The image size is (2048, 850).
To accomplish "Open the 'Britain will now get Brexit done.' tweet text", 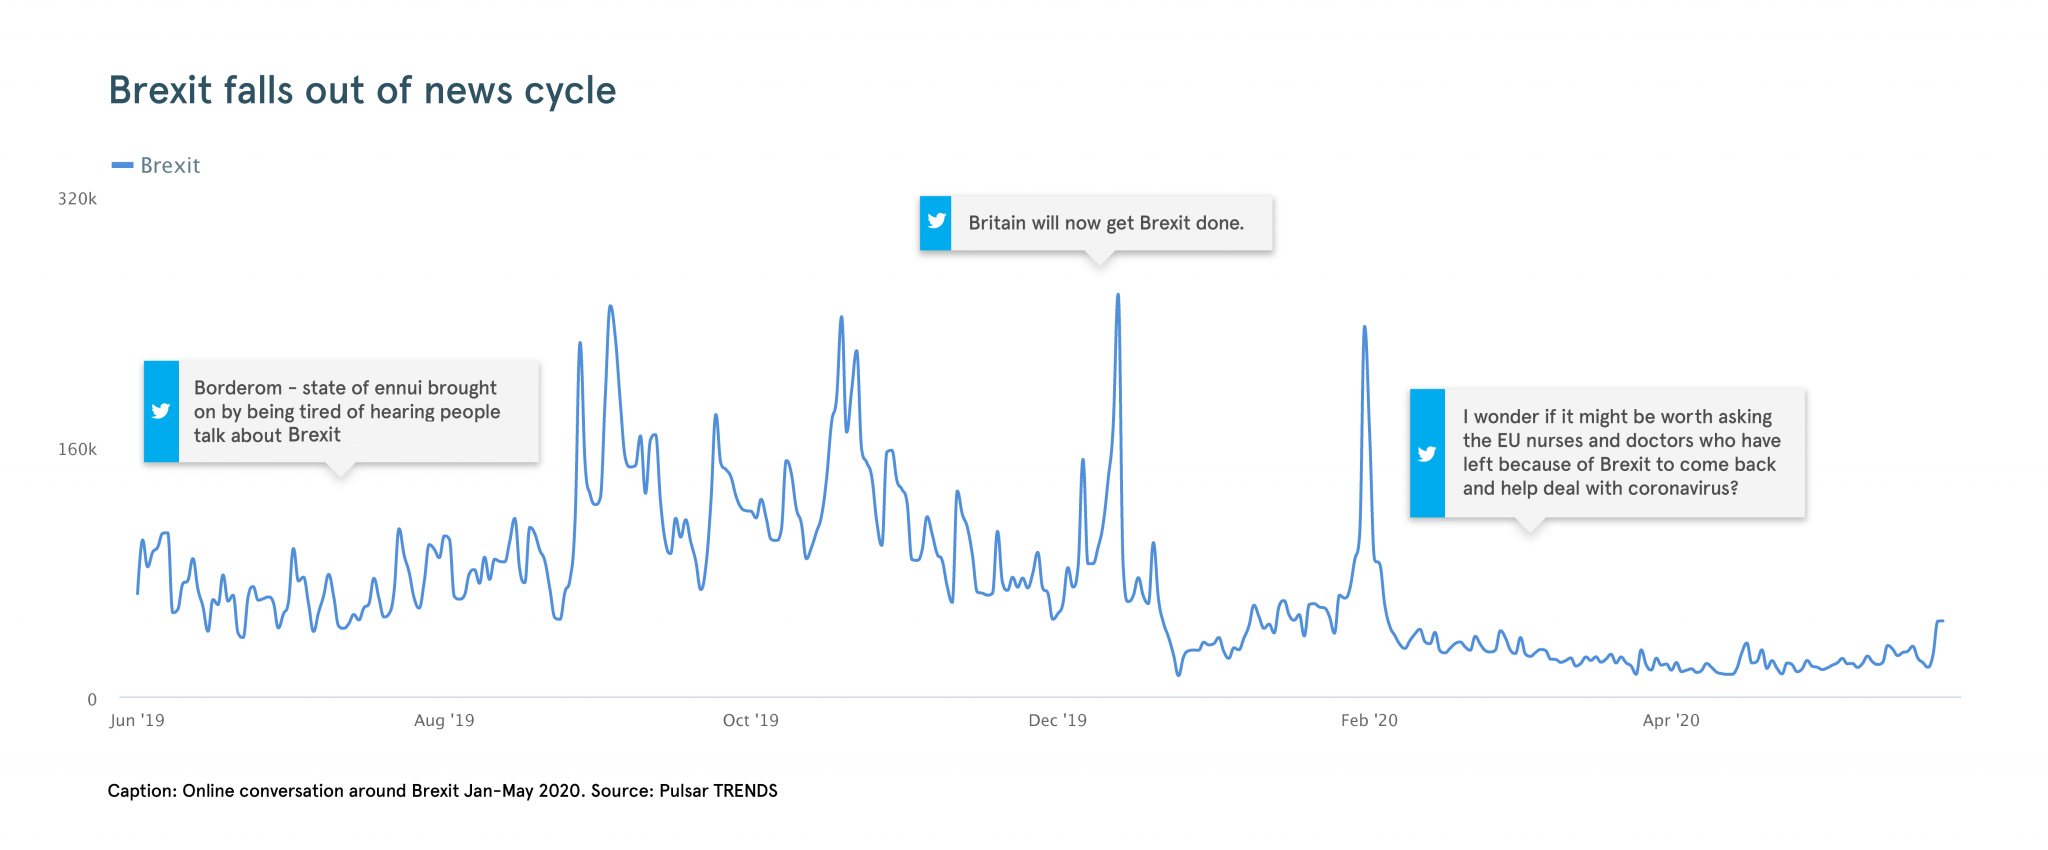I will click(x=1106, y=223).
